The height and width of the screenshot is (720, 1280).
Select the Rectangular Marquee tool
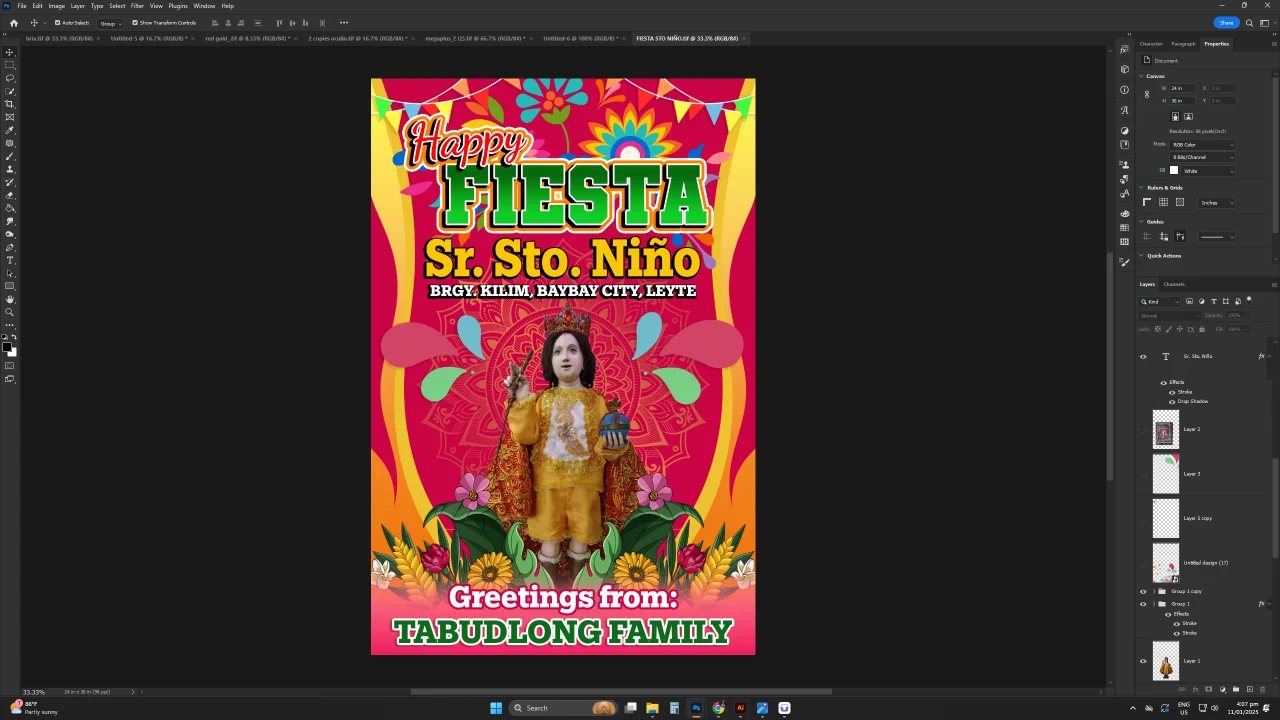[x=10, y=64]
